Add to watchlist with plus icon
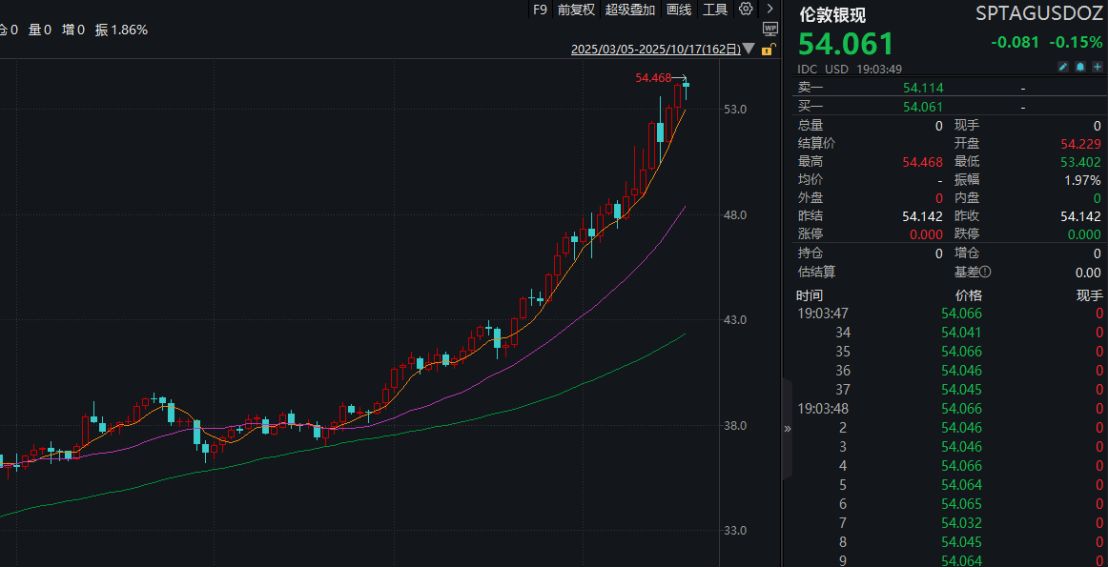Screen dimensions: 1109x568 tap(1097, 67)
